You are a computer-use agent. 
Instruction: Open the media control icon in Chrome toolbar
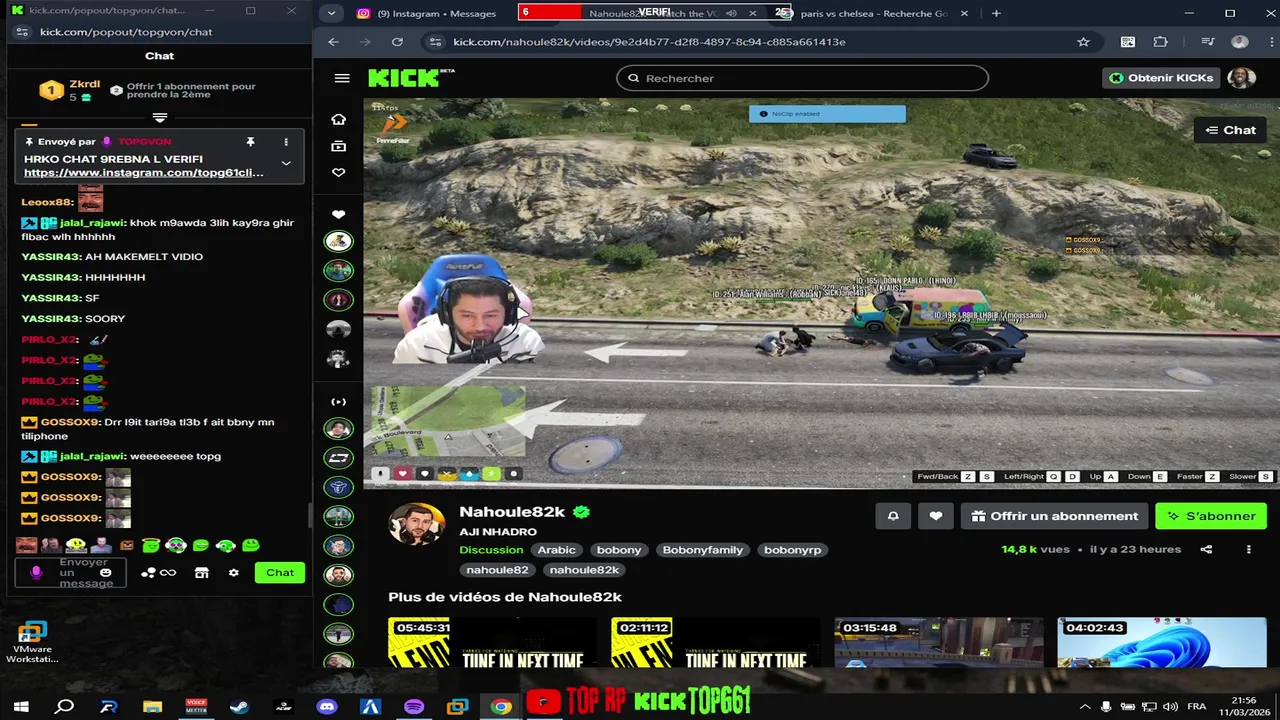(x=1208, y=42)
